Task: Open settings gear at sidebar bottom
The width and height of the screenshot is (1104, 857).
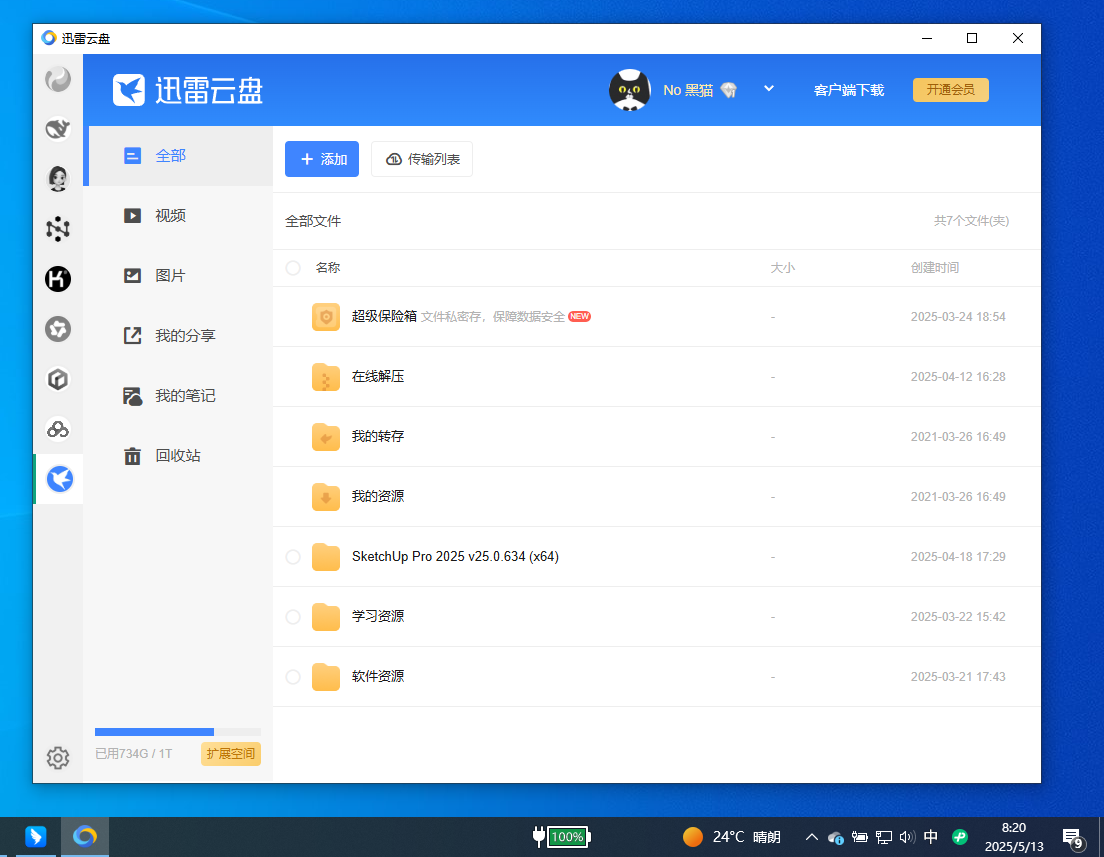Action: click(58, 758)
